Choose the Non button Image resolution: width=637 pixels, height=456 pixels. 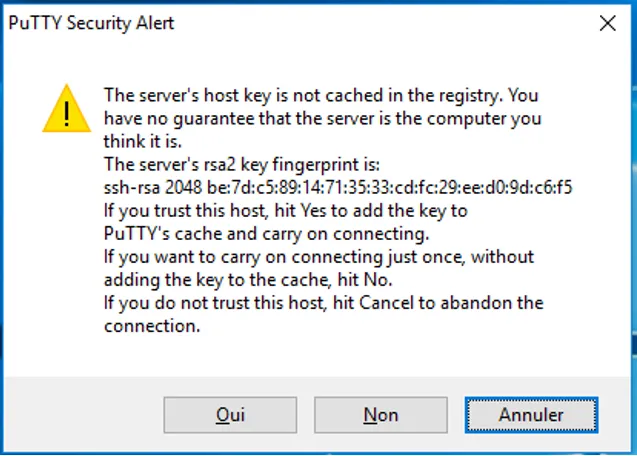[380, 414]
